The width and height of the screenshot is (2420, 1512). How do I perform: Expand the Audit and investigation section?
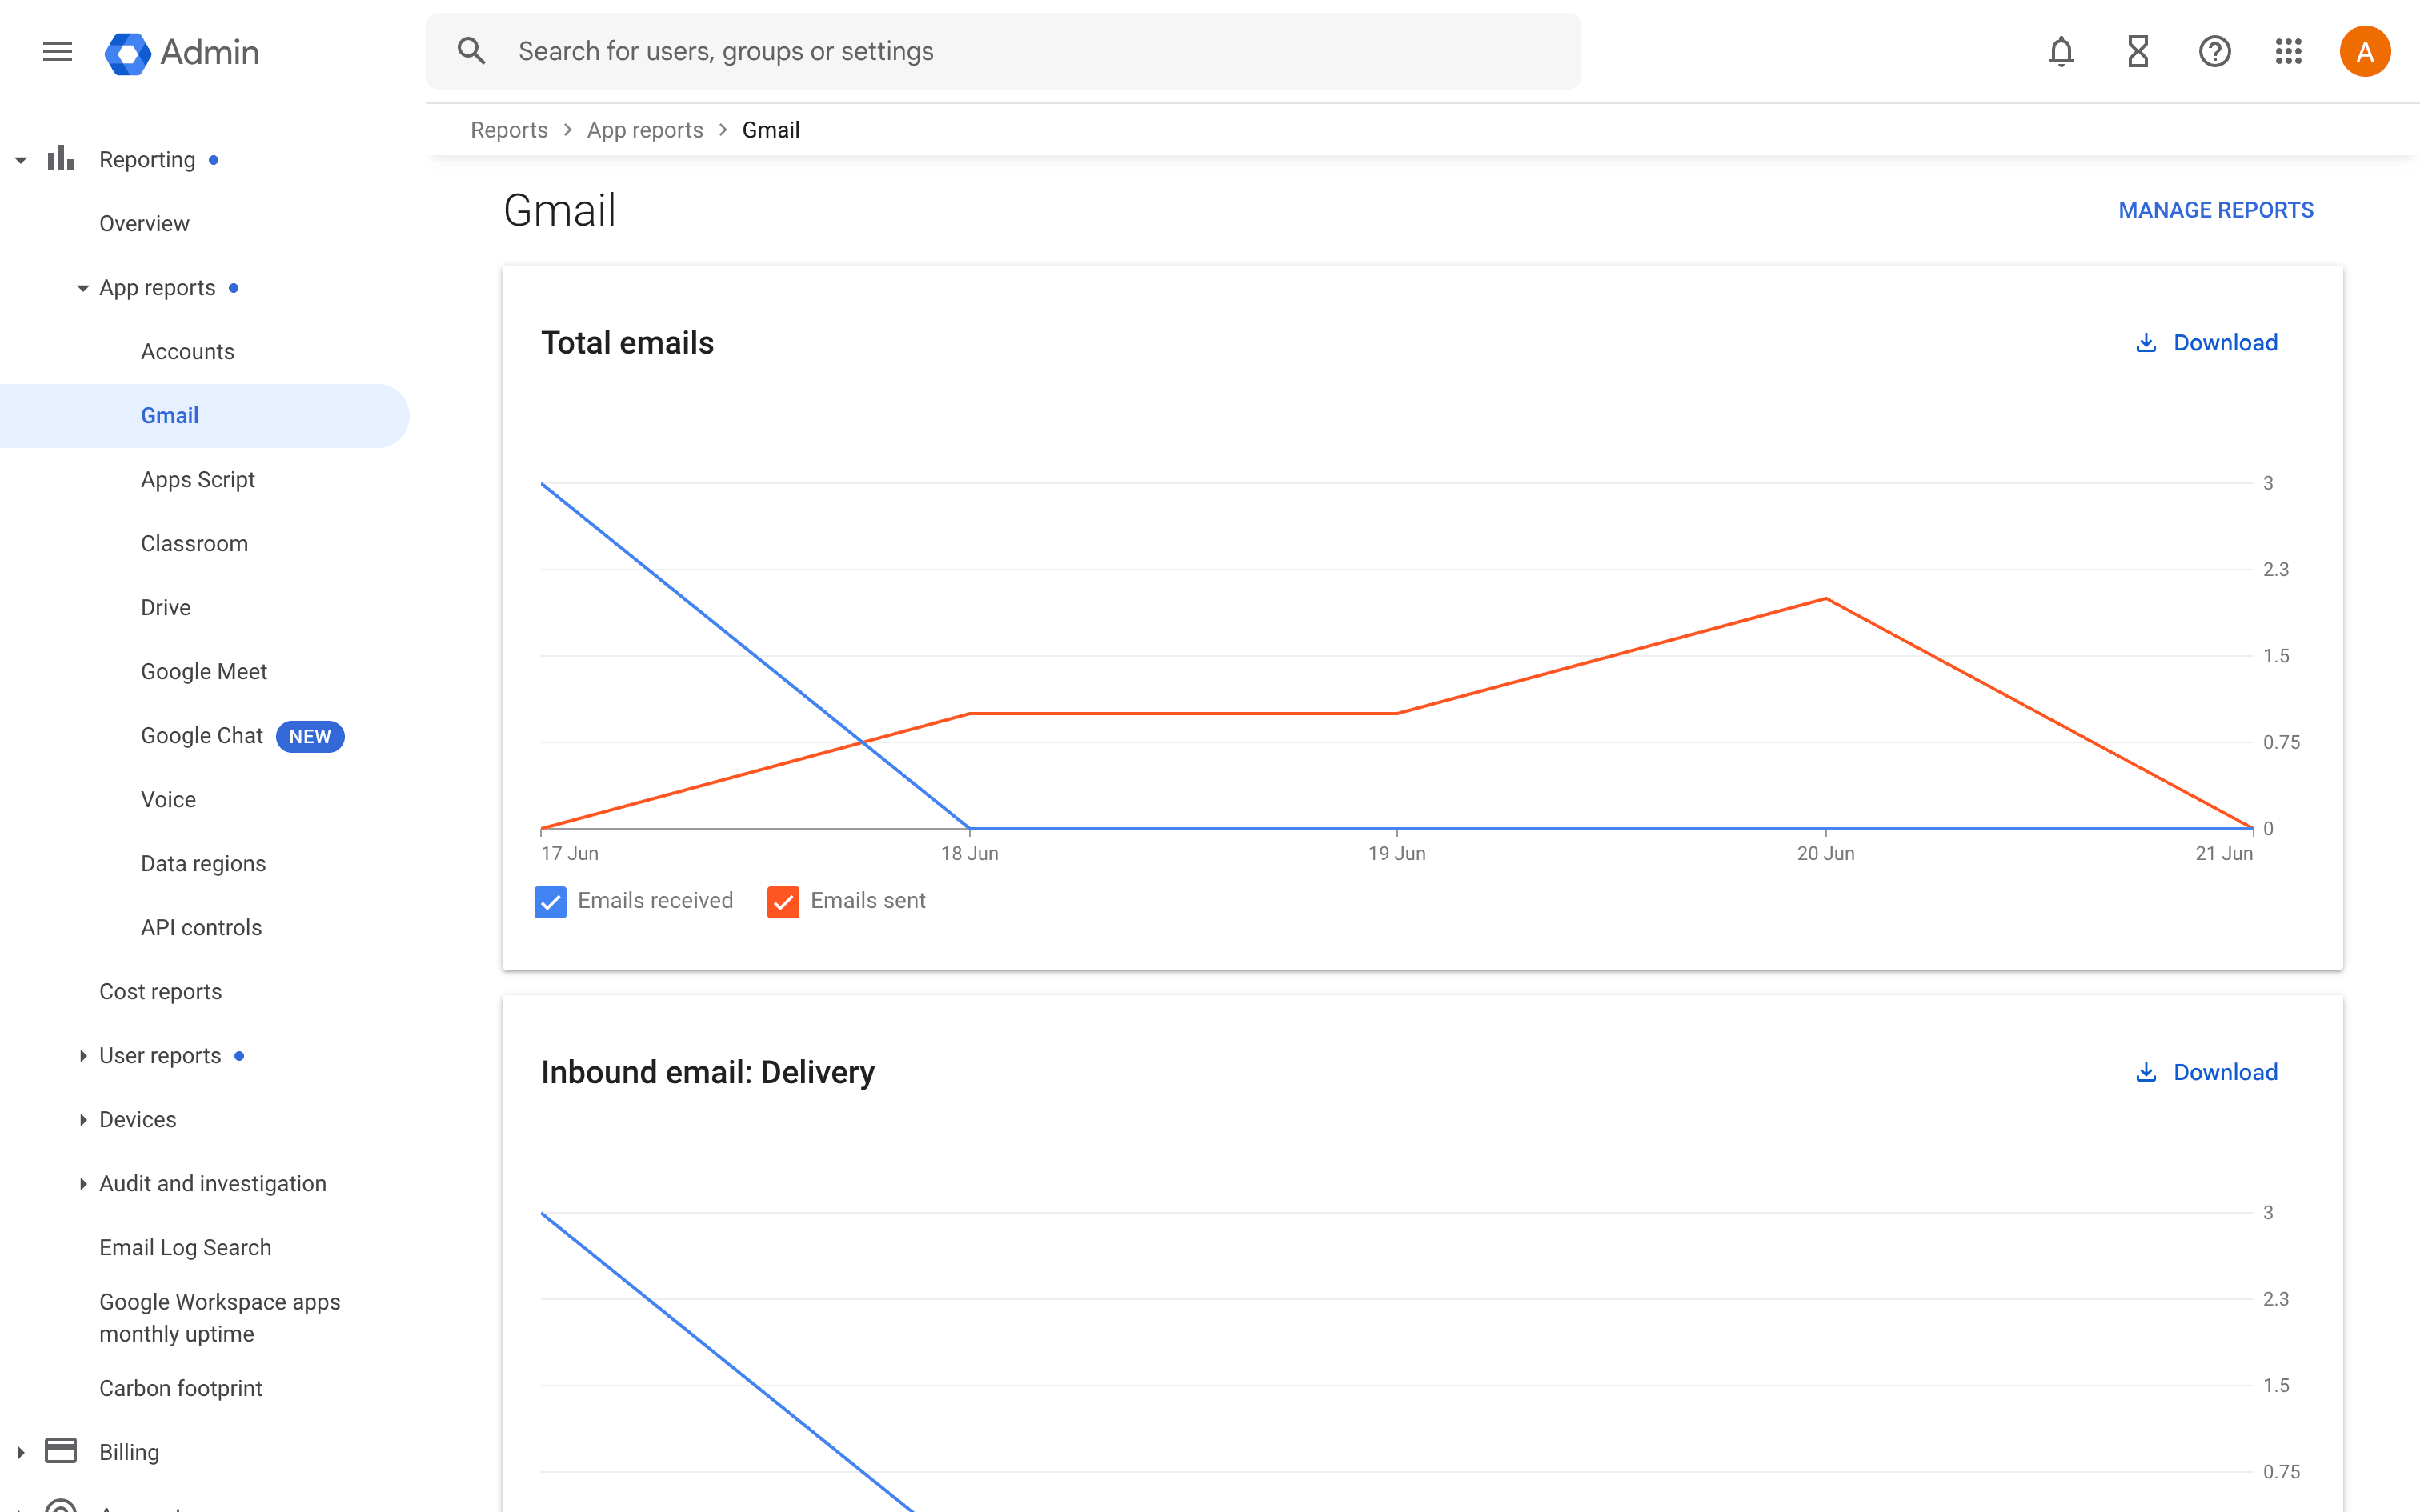[x=83, y=1184]
